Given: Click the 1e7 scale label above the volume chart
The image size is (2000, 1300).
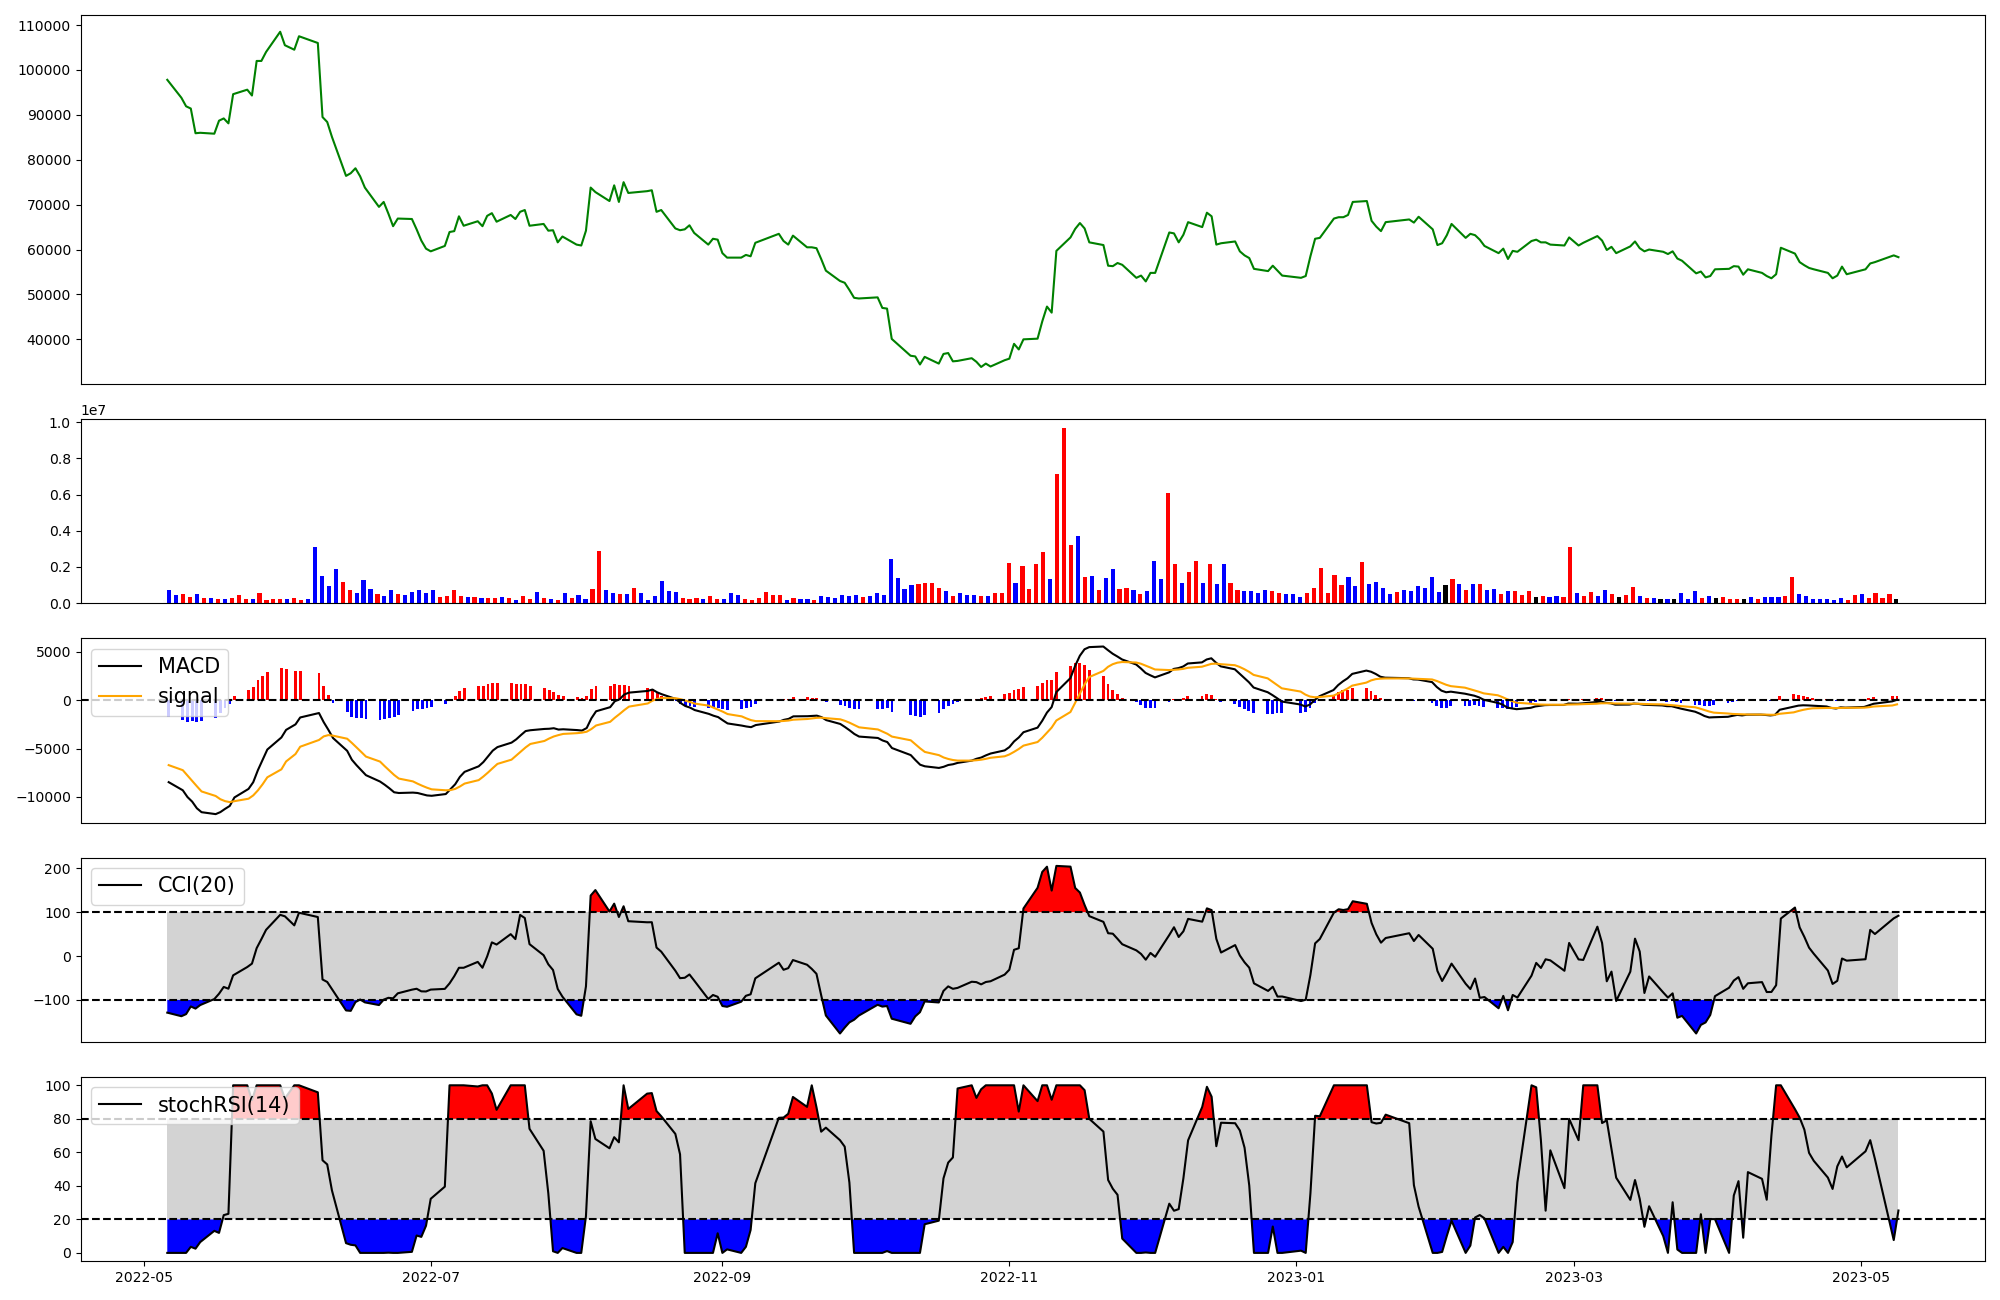Looking at the screenshot, I should [93, 411].
